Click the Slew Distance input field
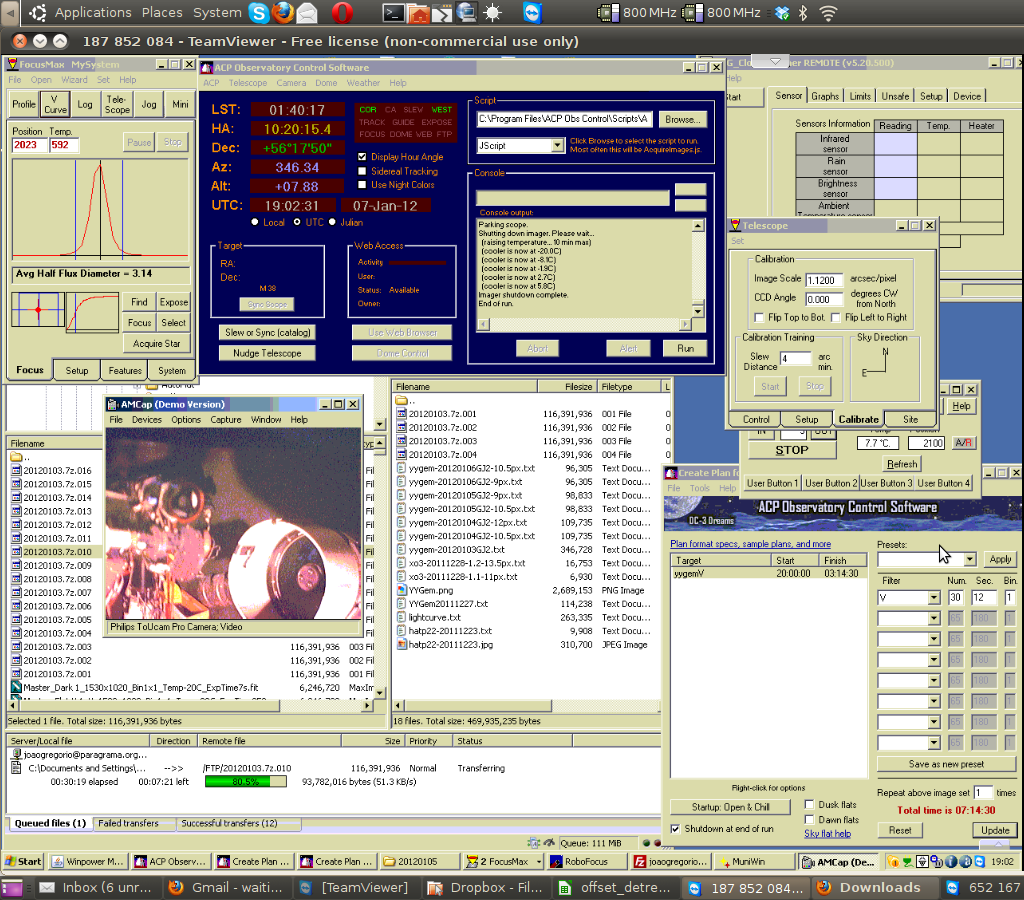Viewport: 1024px width, 900px height. point(796,358)
